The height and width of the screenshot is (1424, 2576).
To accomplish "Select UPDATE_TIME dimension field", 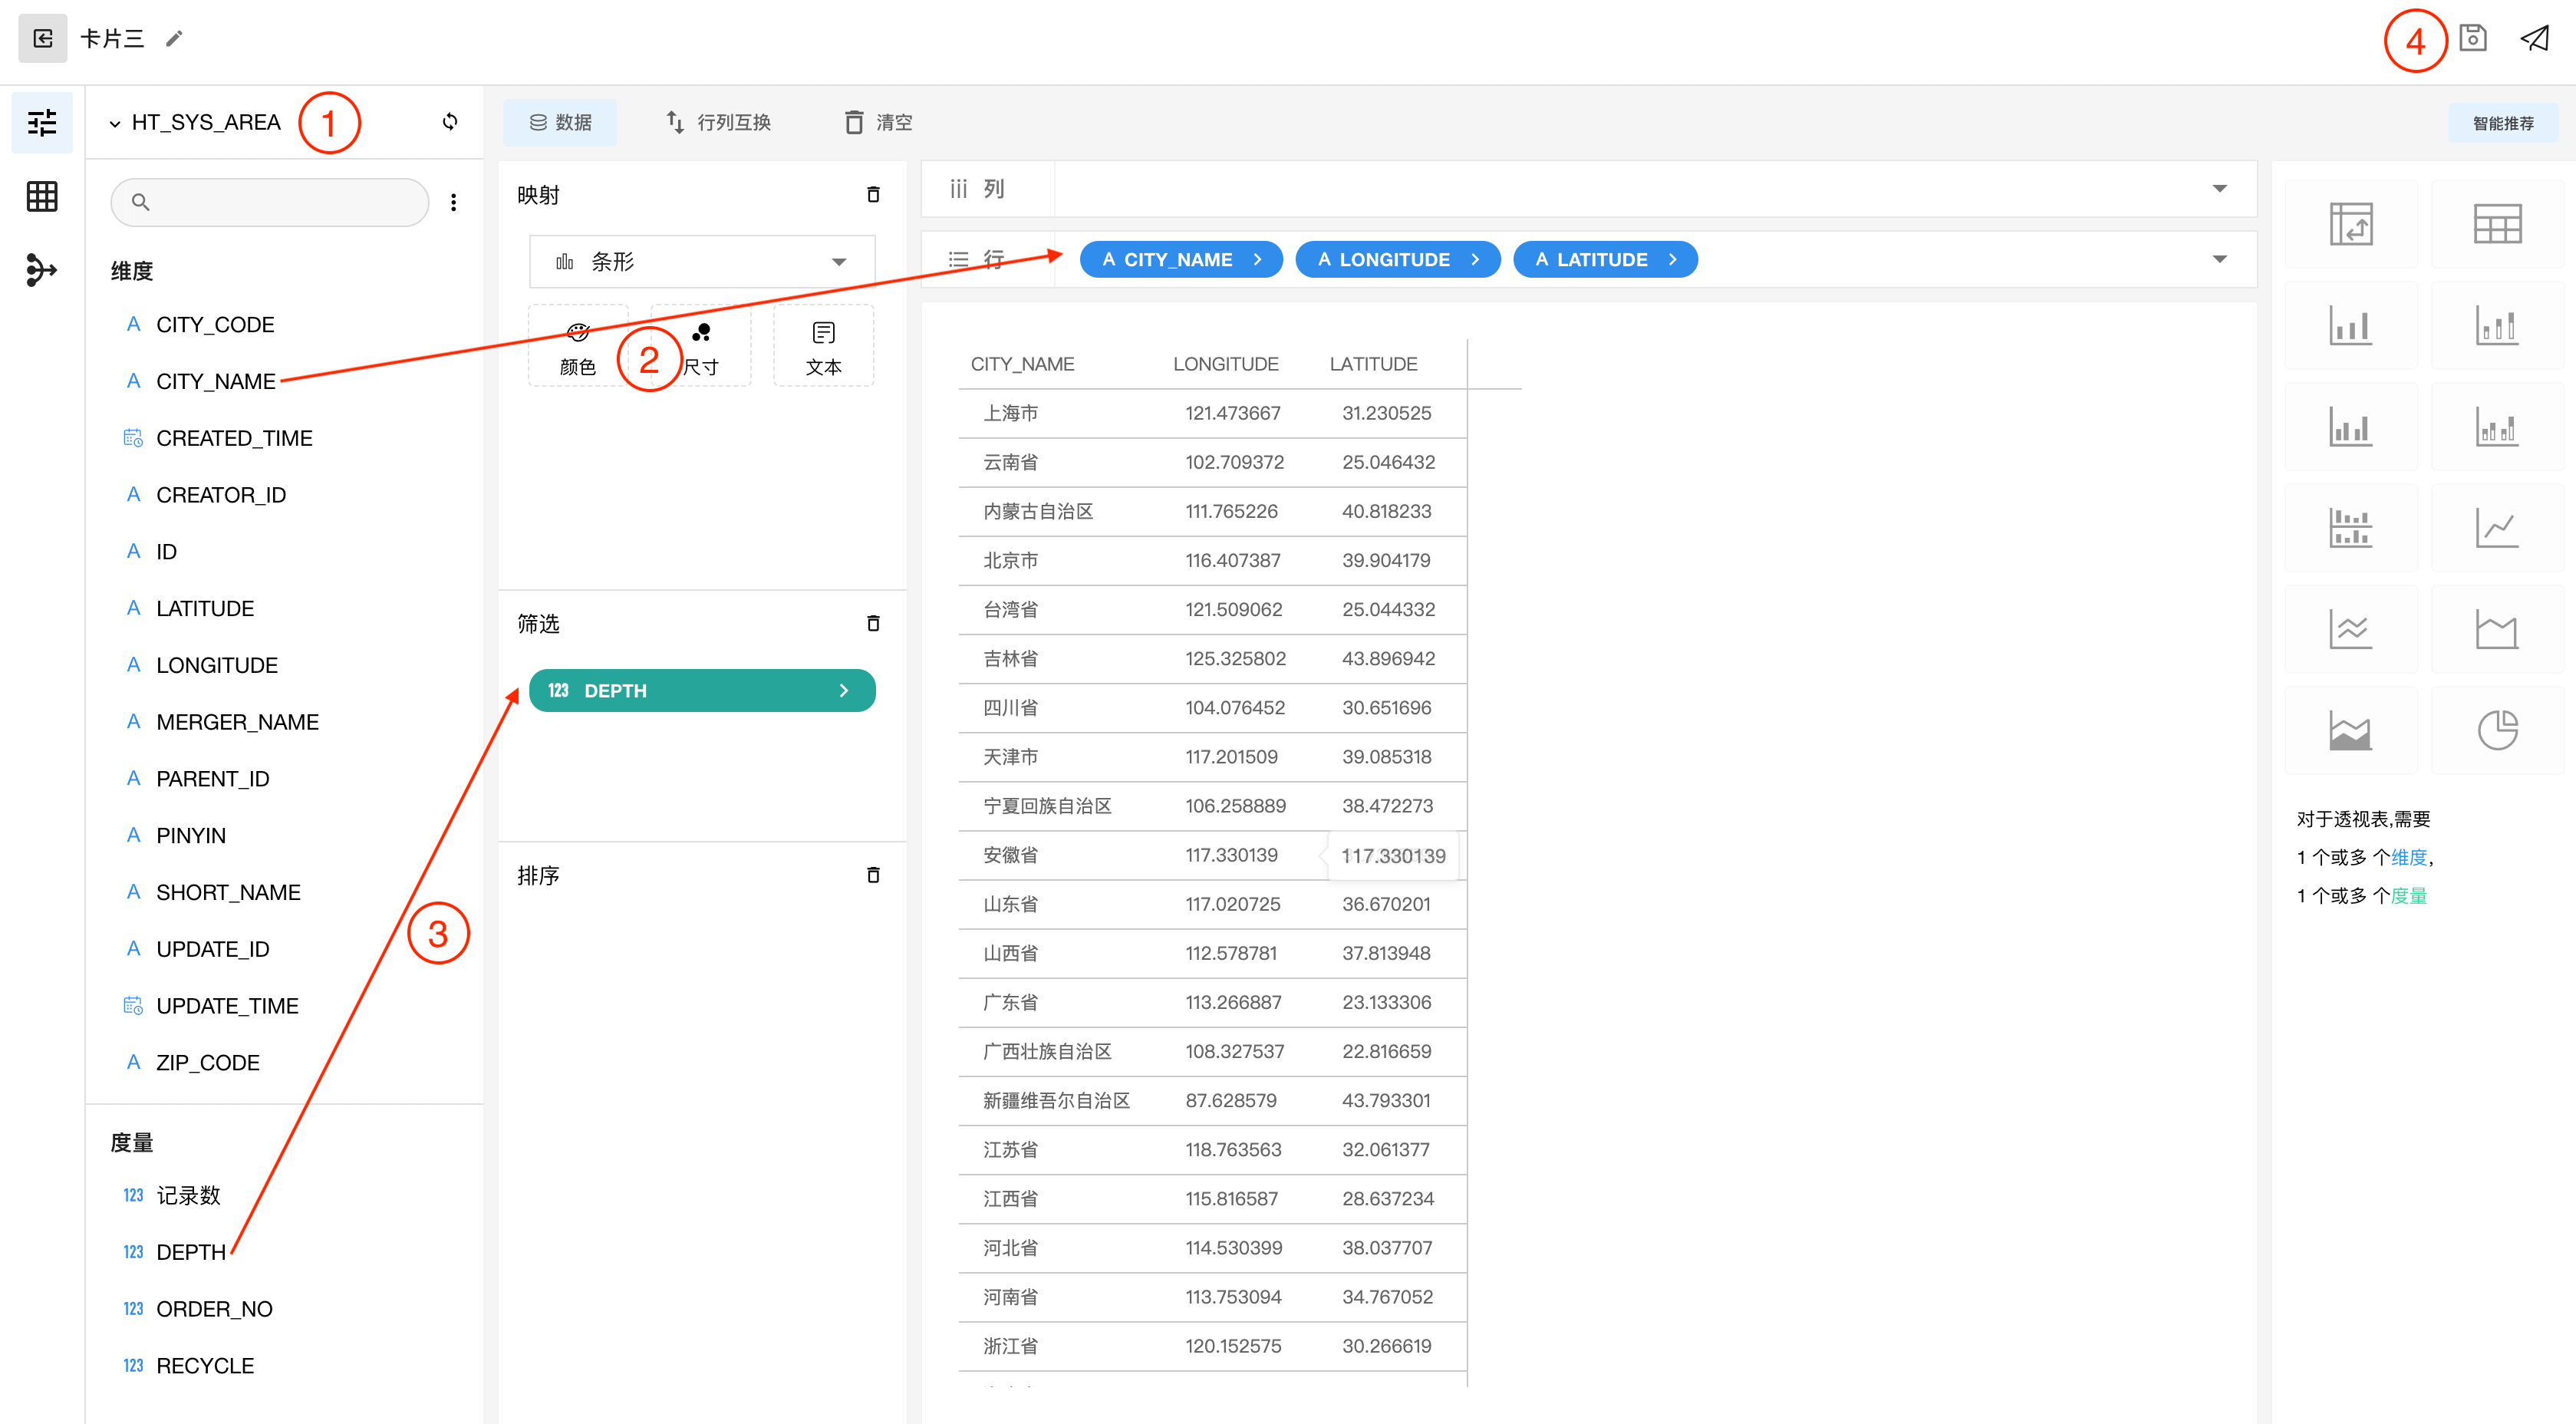I will pyautogui.click(x=227, y=1006).
